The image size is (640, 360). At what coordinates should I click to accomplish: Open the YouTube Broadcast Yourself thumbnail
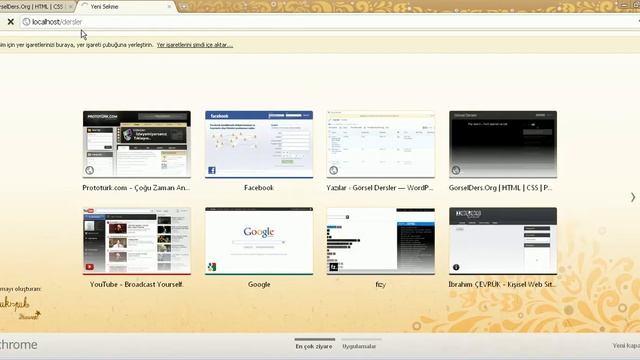pyautogui.click(x=137, y=241)
